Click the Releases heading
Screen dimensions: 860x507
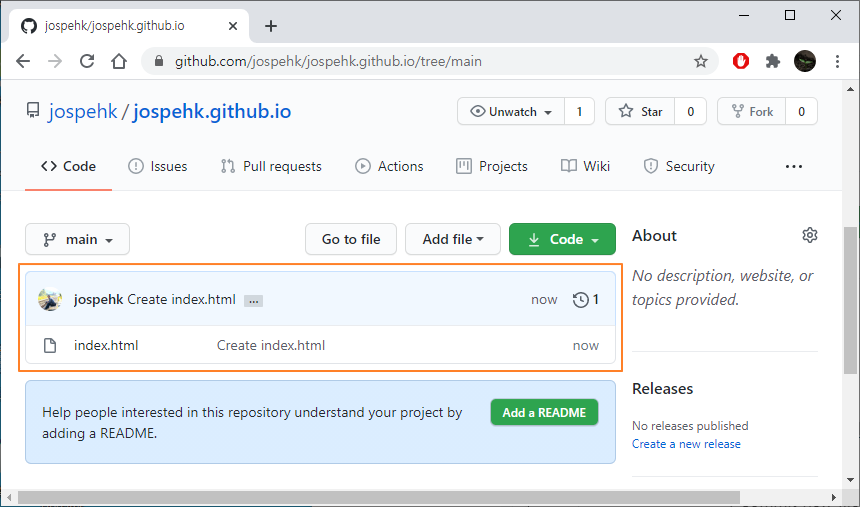click(x=663, y=388)
